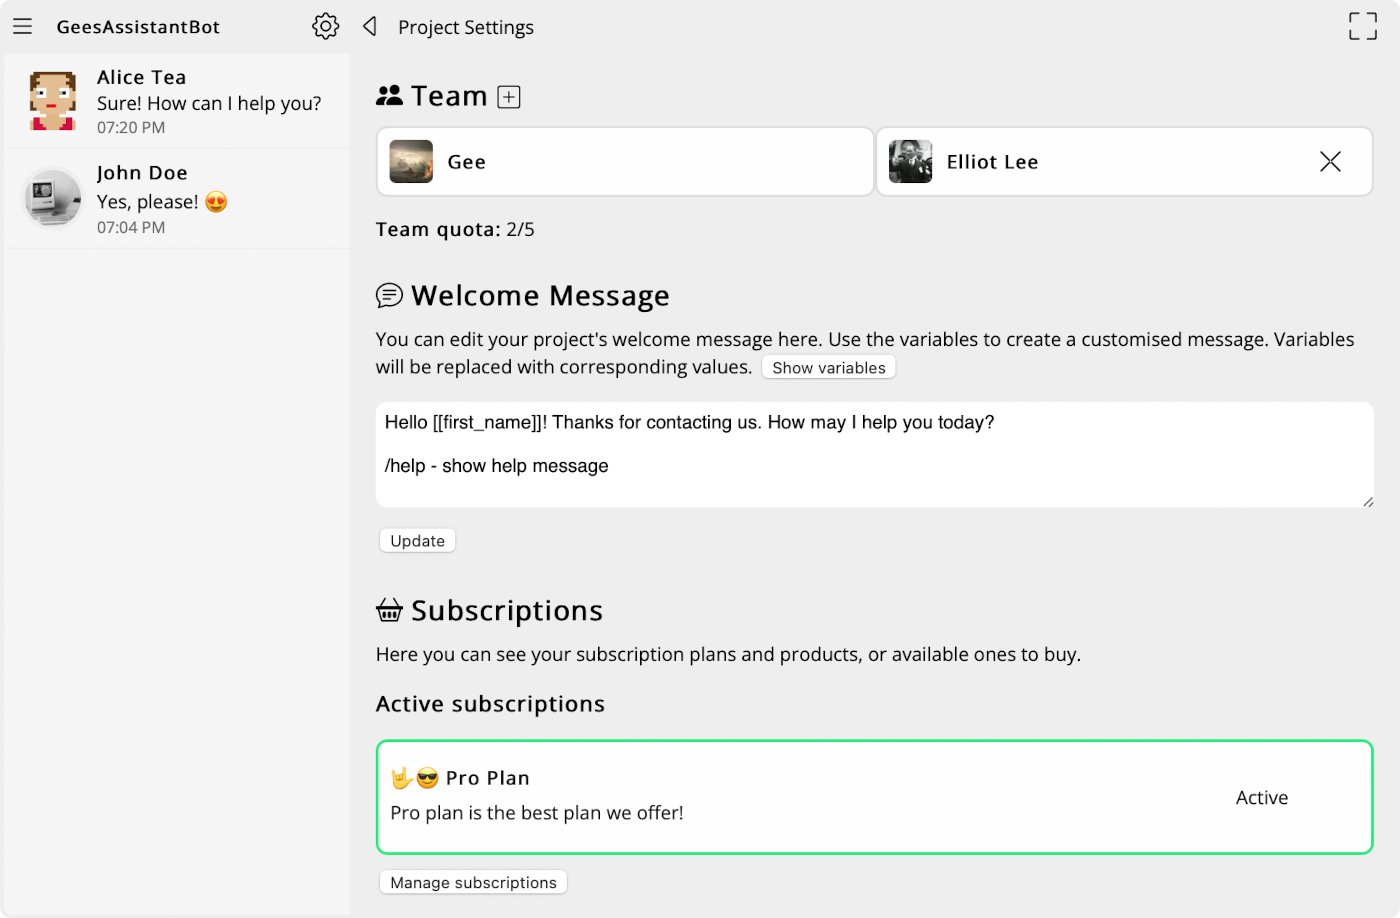Click the 07:04 PM timestamp
Screen dimensions: 1400x918
tap(131, 227)
